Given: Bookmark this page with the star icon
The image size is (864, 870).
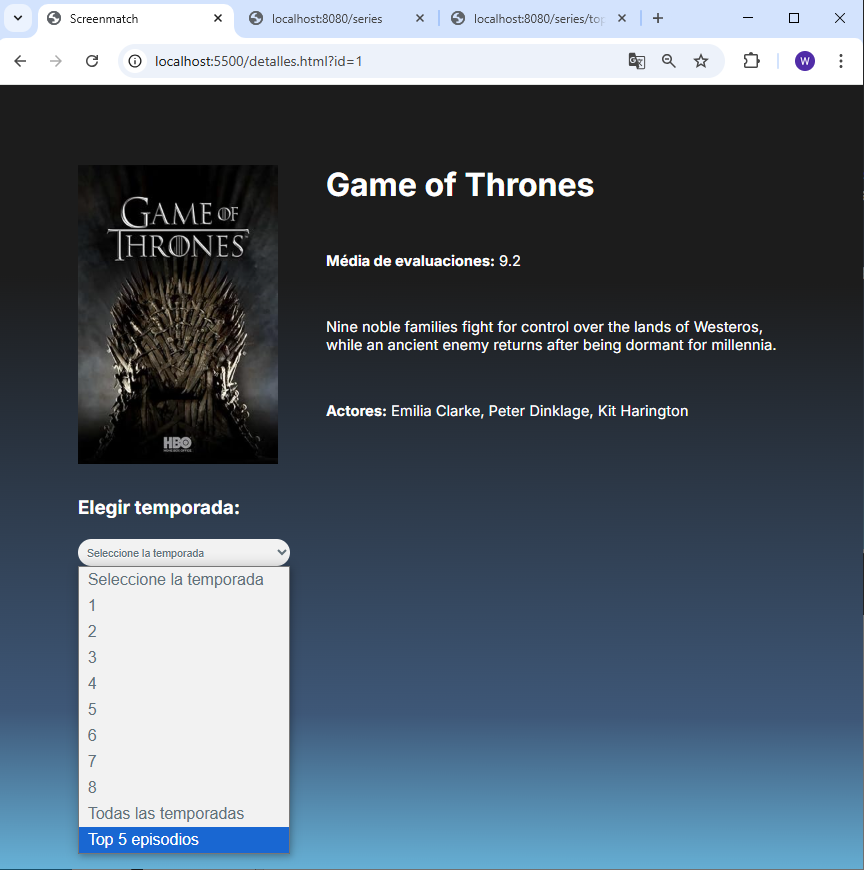Looking at the screenshot, I should [x=701, y=61].
